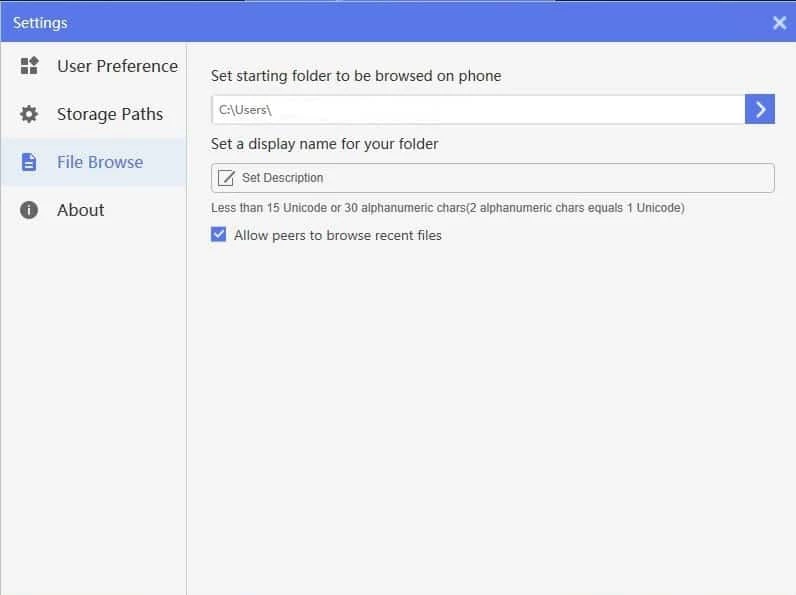Viewport: 796px width, 595px height.
Task: Click the File Browse document icon
Action: [x=29, y=162]
